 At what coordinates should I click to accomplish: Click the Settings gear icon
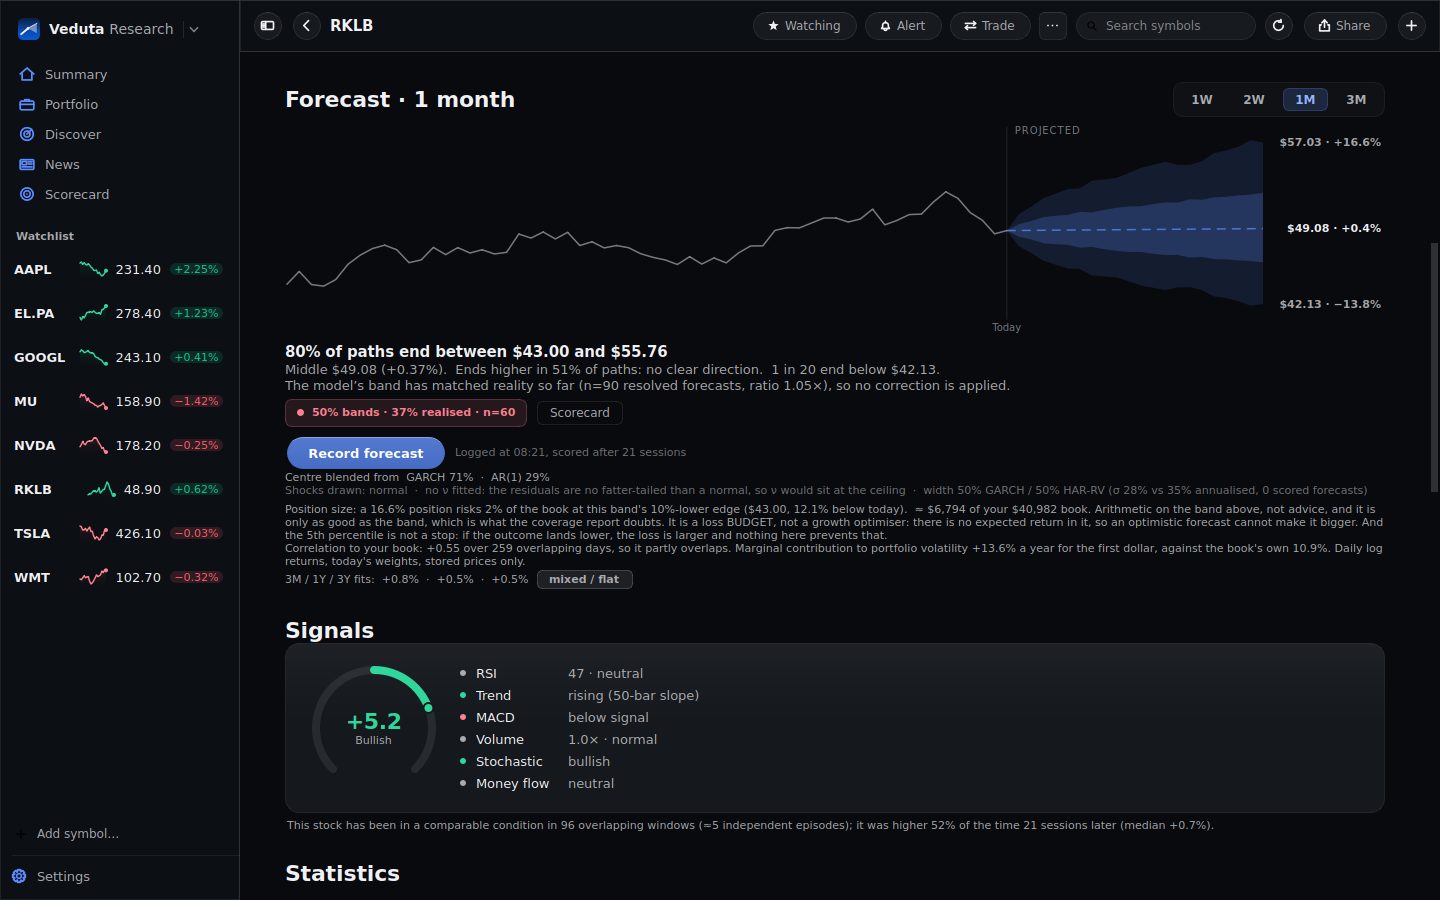click(x=19, y=876)
